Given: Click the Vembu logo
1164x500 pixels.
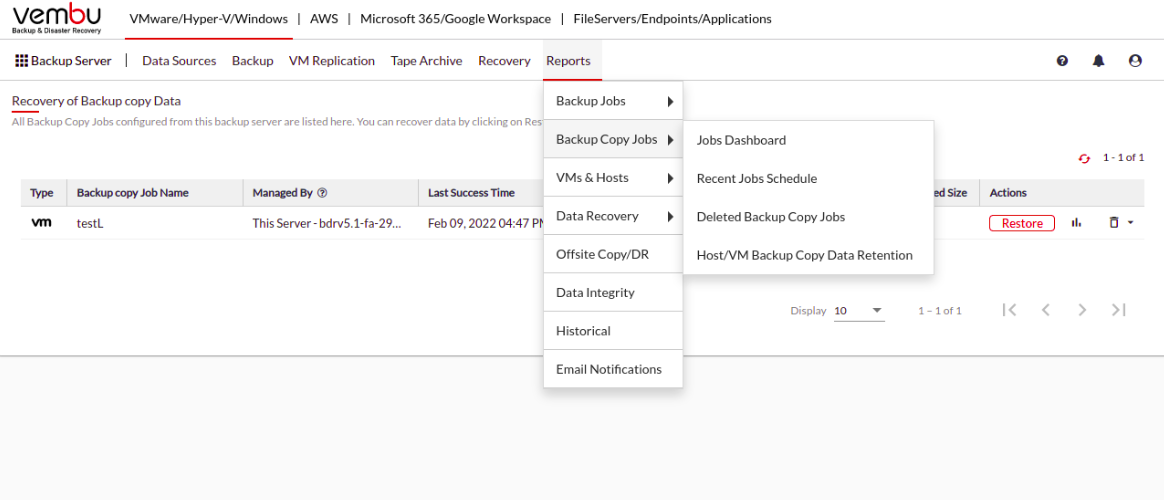Looking at the screenshot, I should 57,20.
